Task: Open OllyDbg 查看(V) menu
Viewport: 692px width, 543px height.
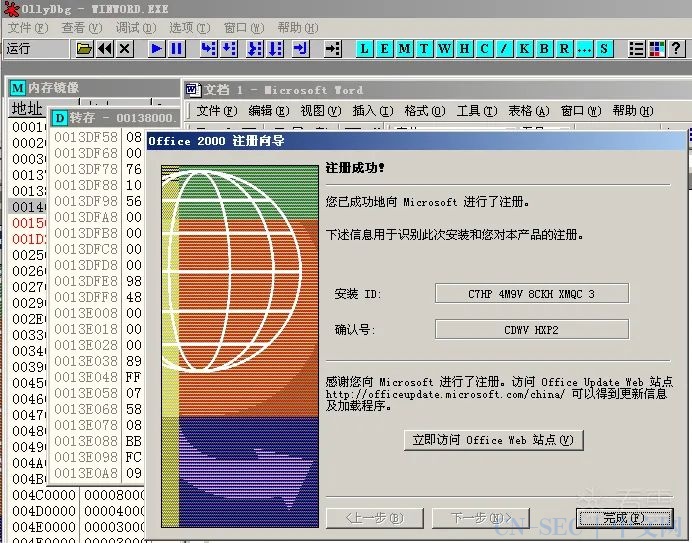Action: coord(82,28)
